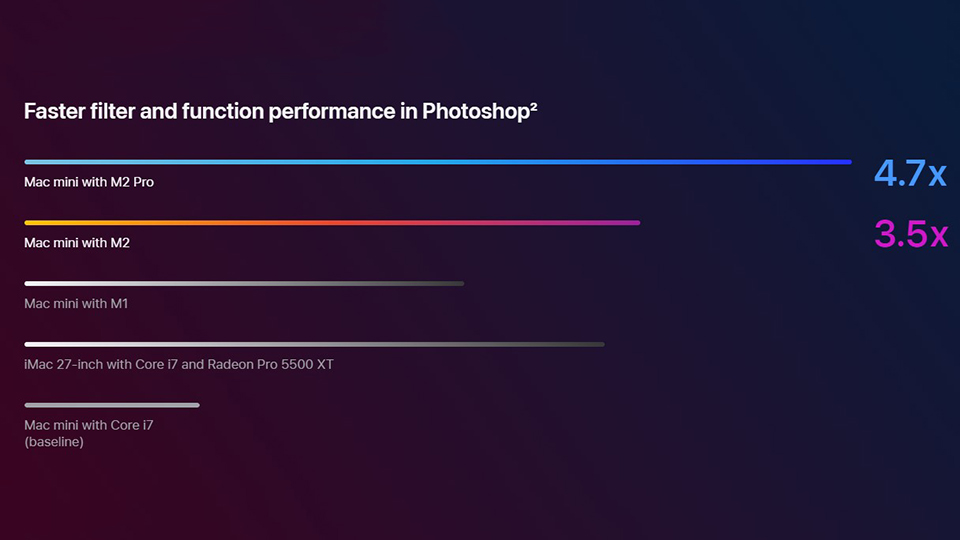Click the blue 4.7x figure
960x540 pixels.
pyautogui.click(x=909, y=174)
